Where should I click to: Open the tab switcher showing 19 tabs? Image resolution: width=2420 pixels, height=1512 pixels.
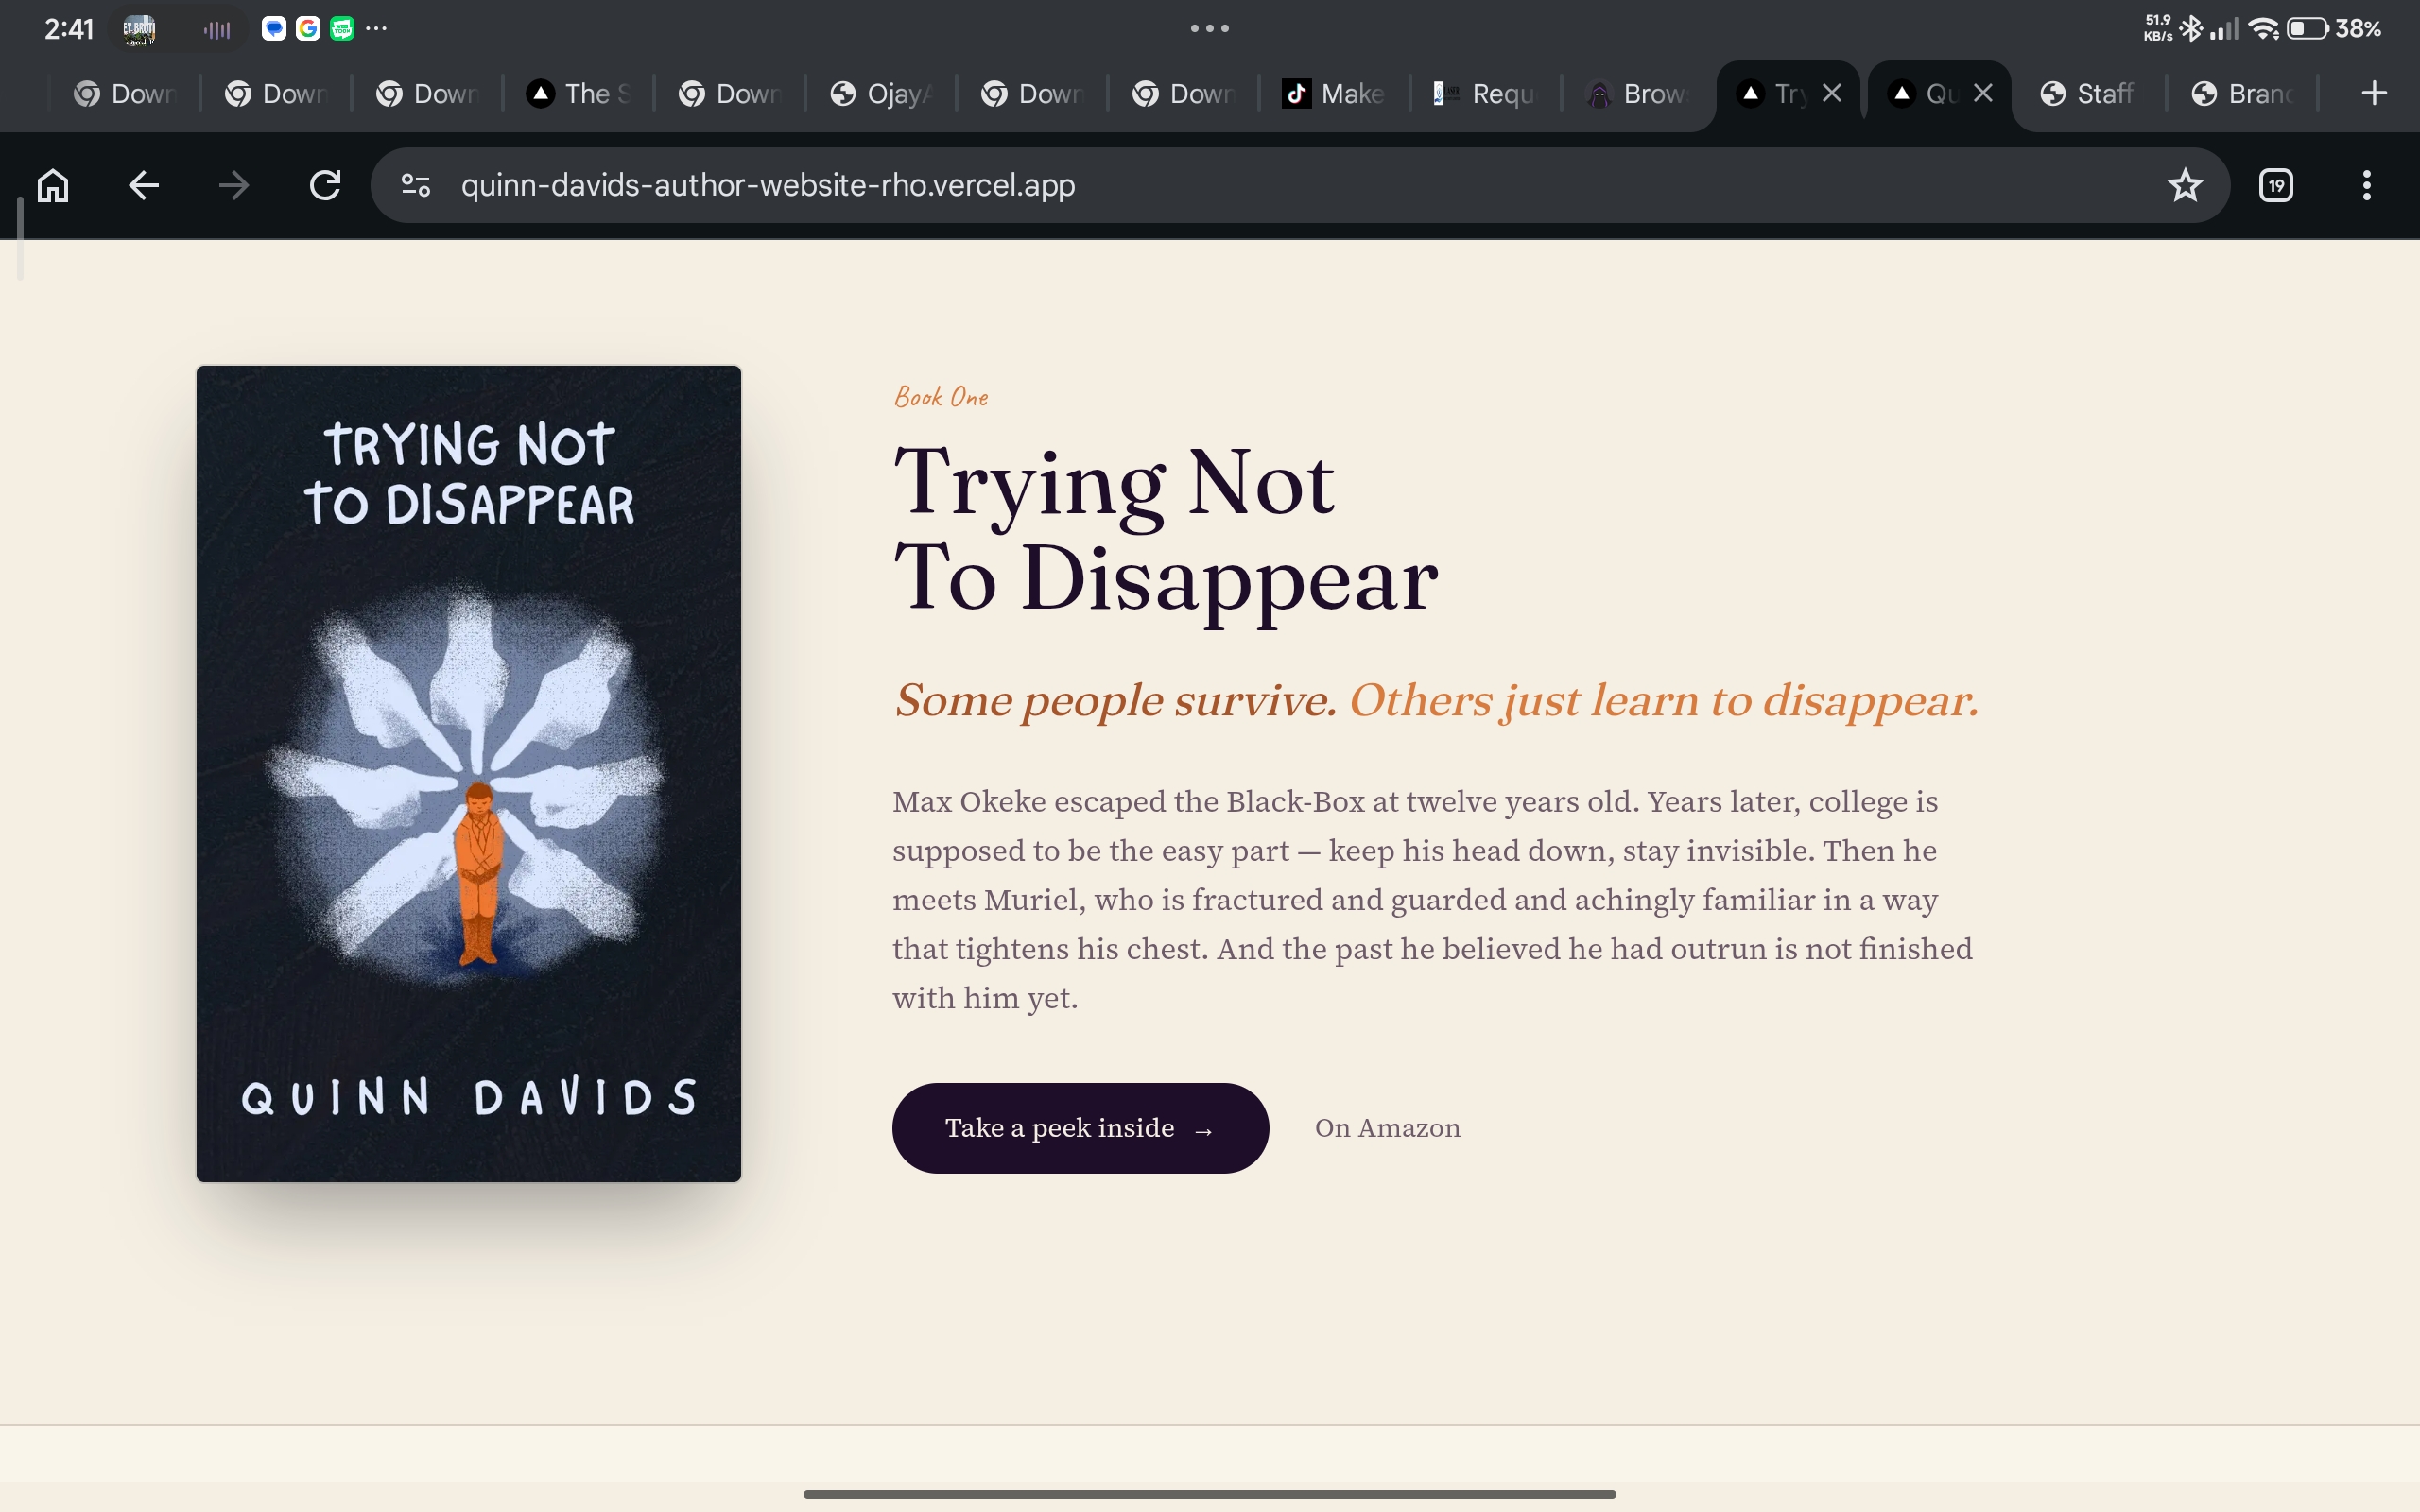[x=2276, y=185]
